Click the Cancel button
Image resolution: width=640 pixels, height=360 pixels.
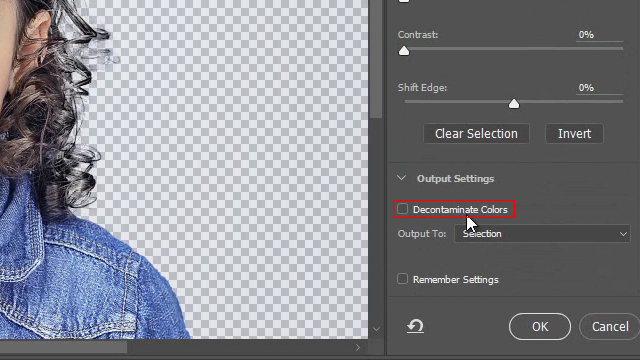[x=610, y=327]
